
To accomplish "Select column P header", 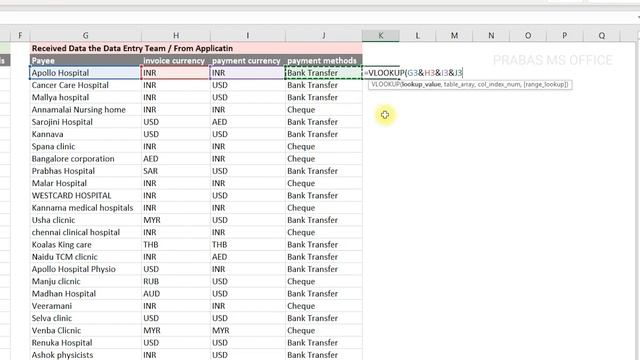I will [564, 36].
